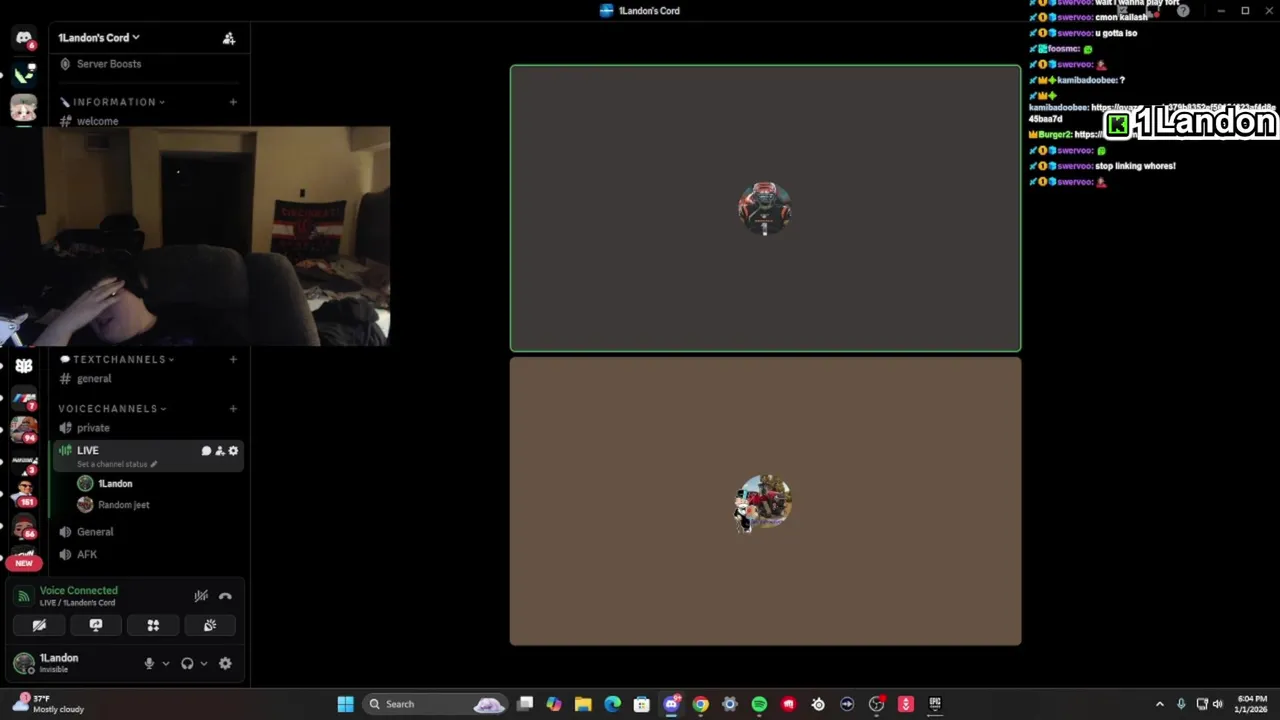Viewport: 1280px width, 720px height.
Task: Collapse the TEXTCHANNELS category
Action: click(117, 359)
